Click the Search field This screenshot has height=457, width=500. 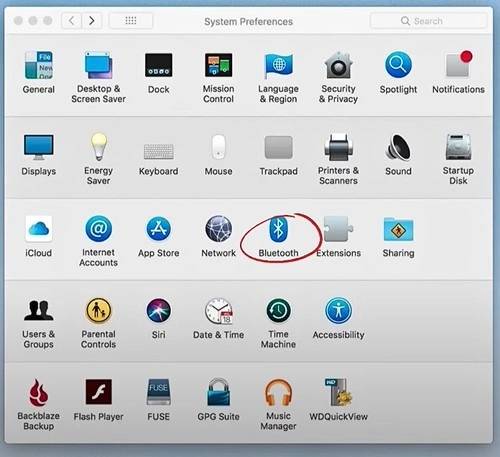tap(429, 21)
